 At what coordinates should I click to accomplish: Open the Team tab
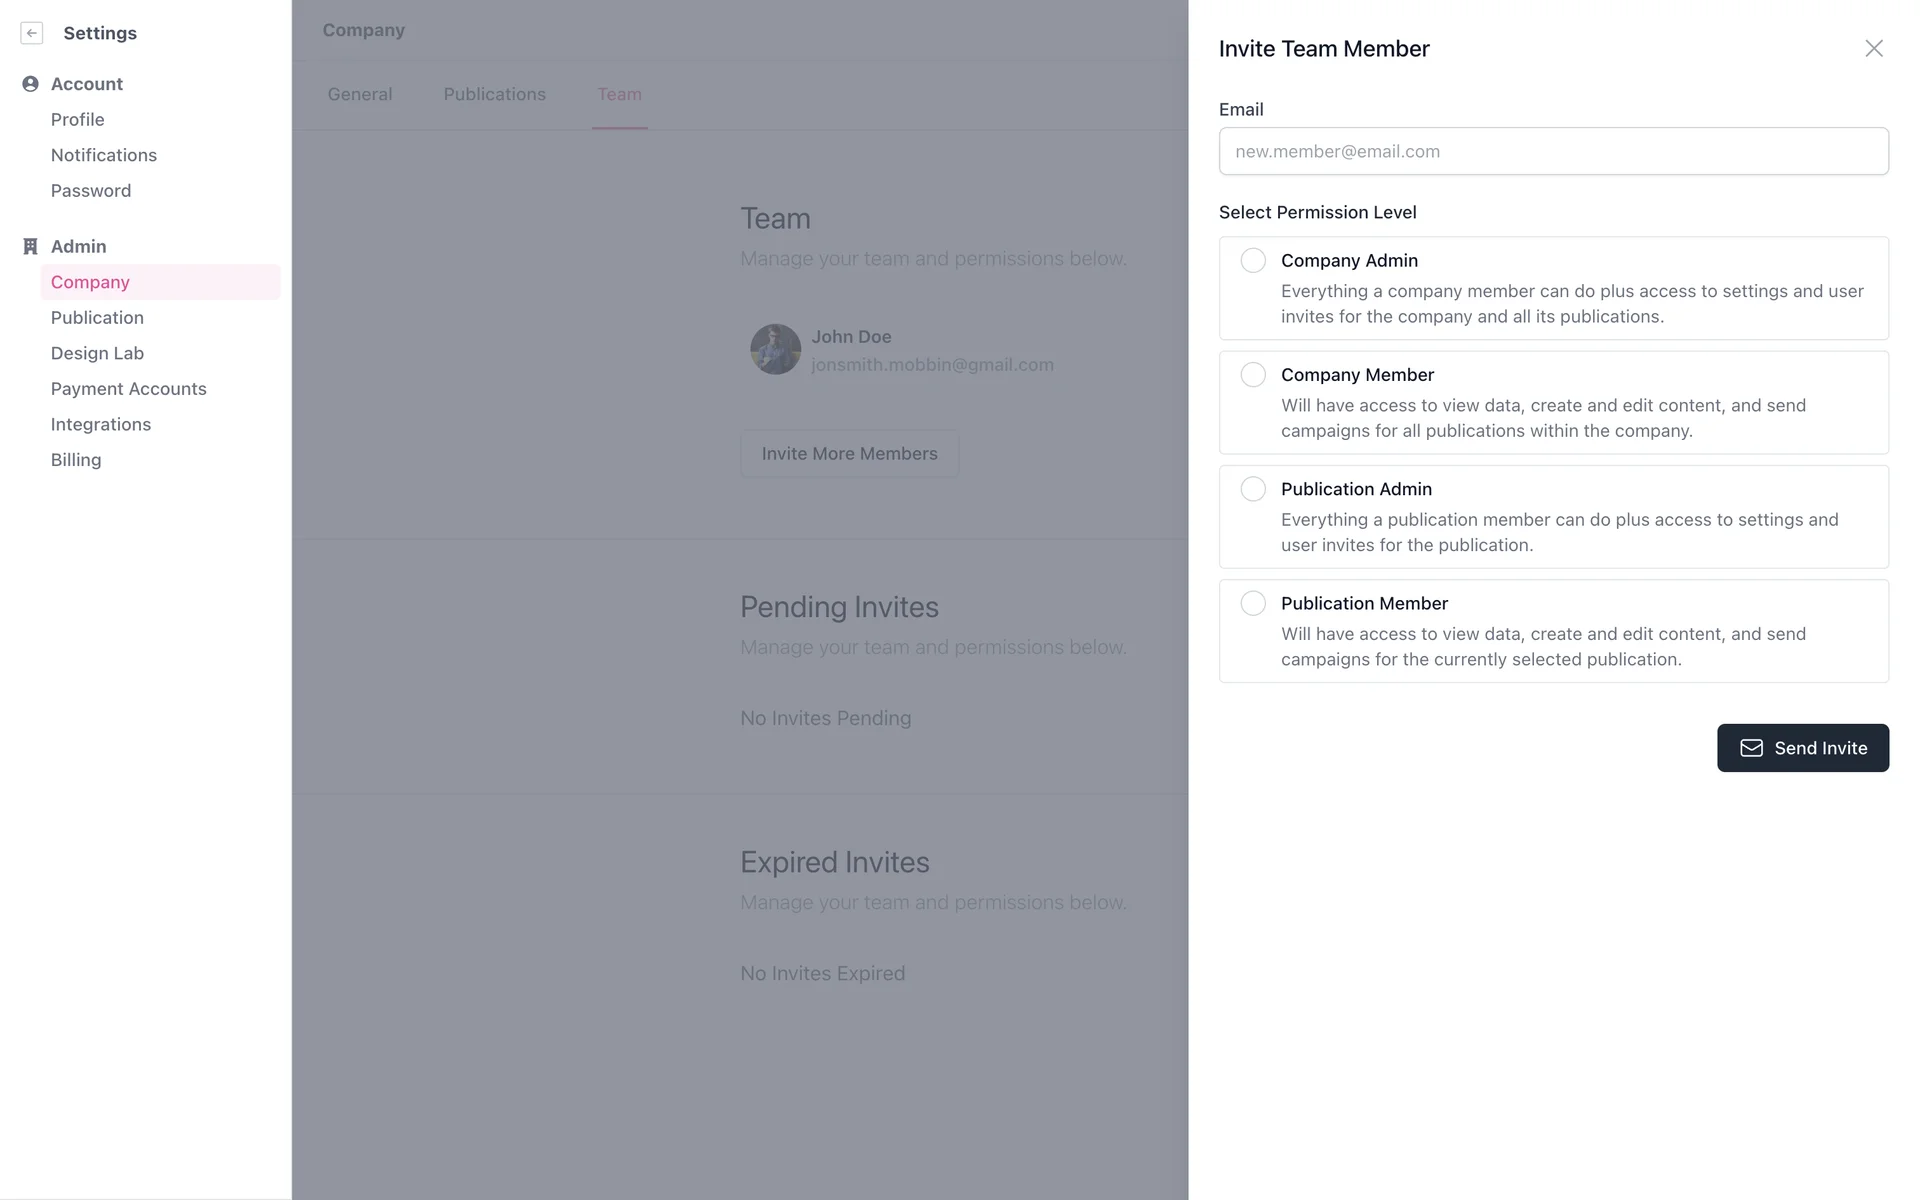(x=619, y=94)
